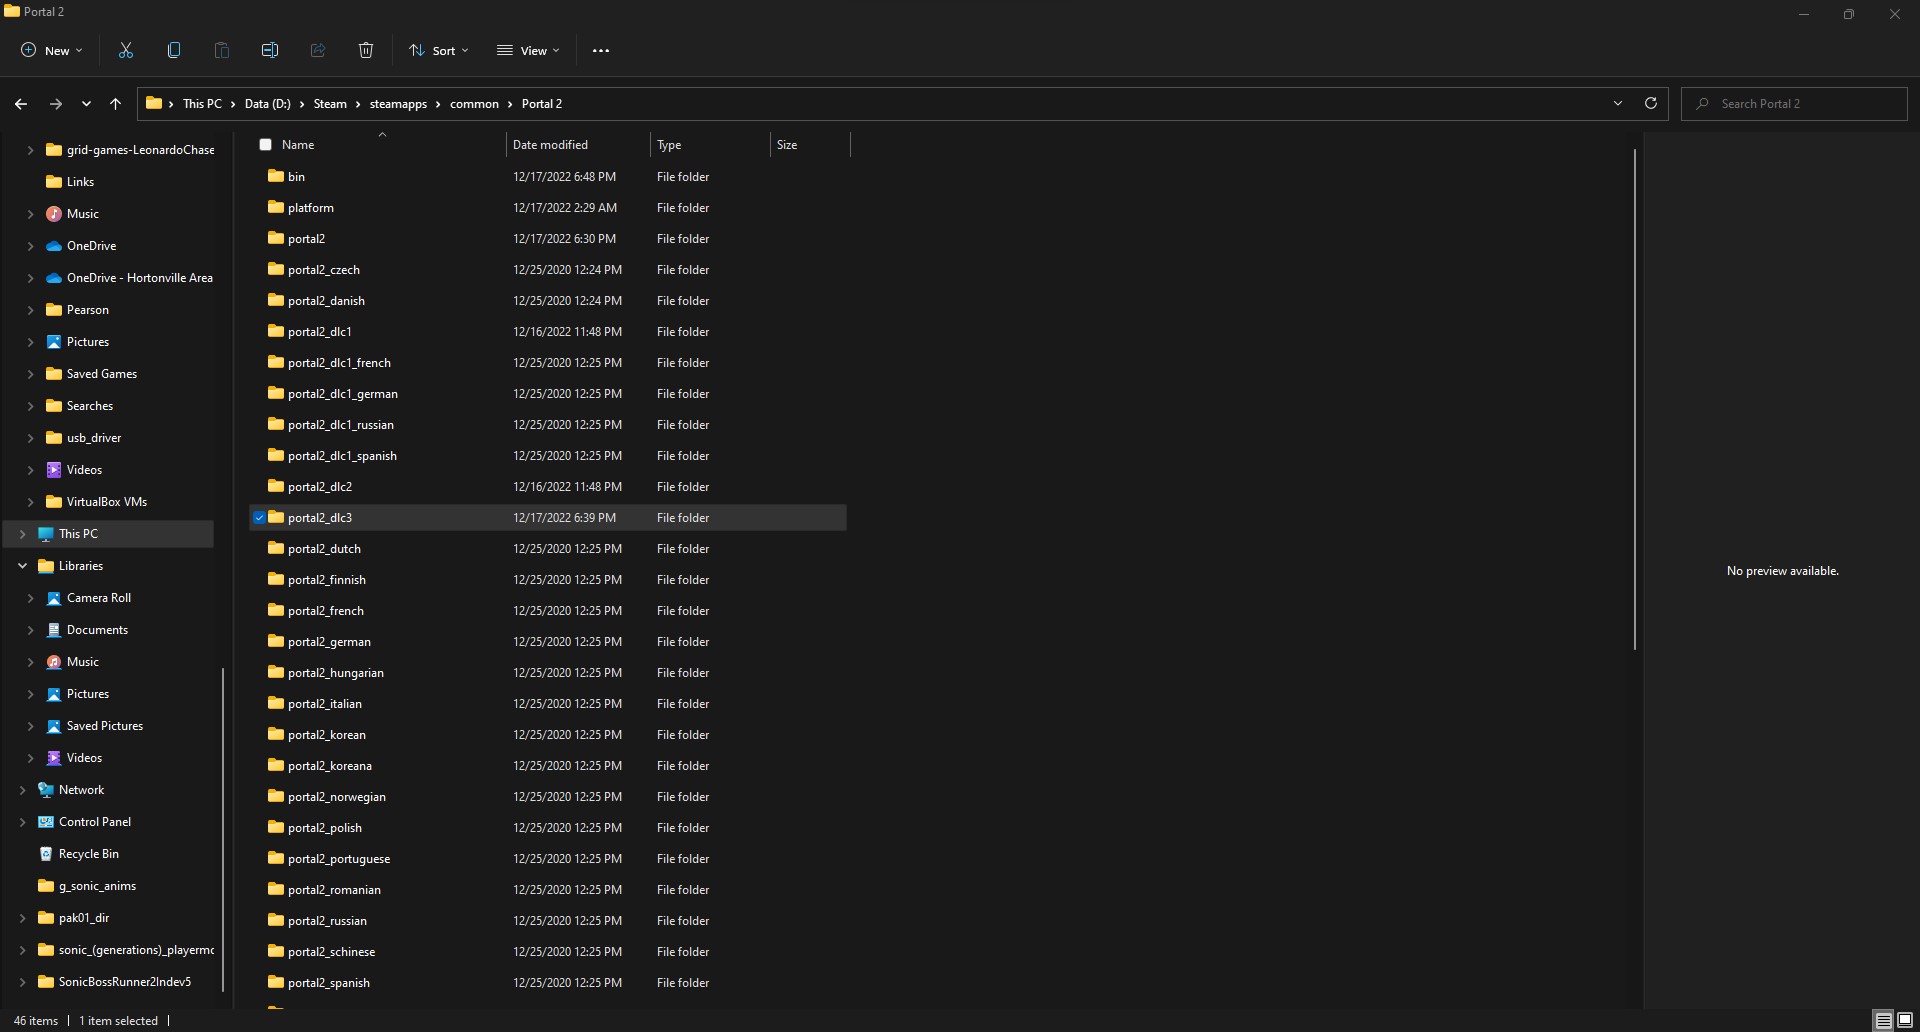Viewport: 1920px width, 1032px height.
Task: Click the navigation pane scrollbar
Action: (x=223, y=830)
